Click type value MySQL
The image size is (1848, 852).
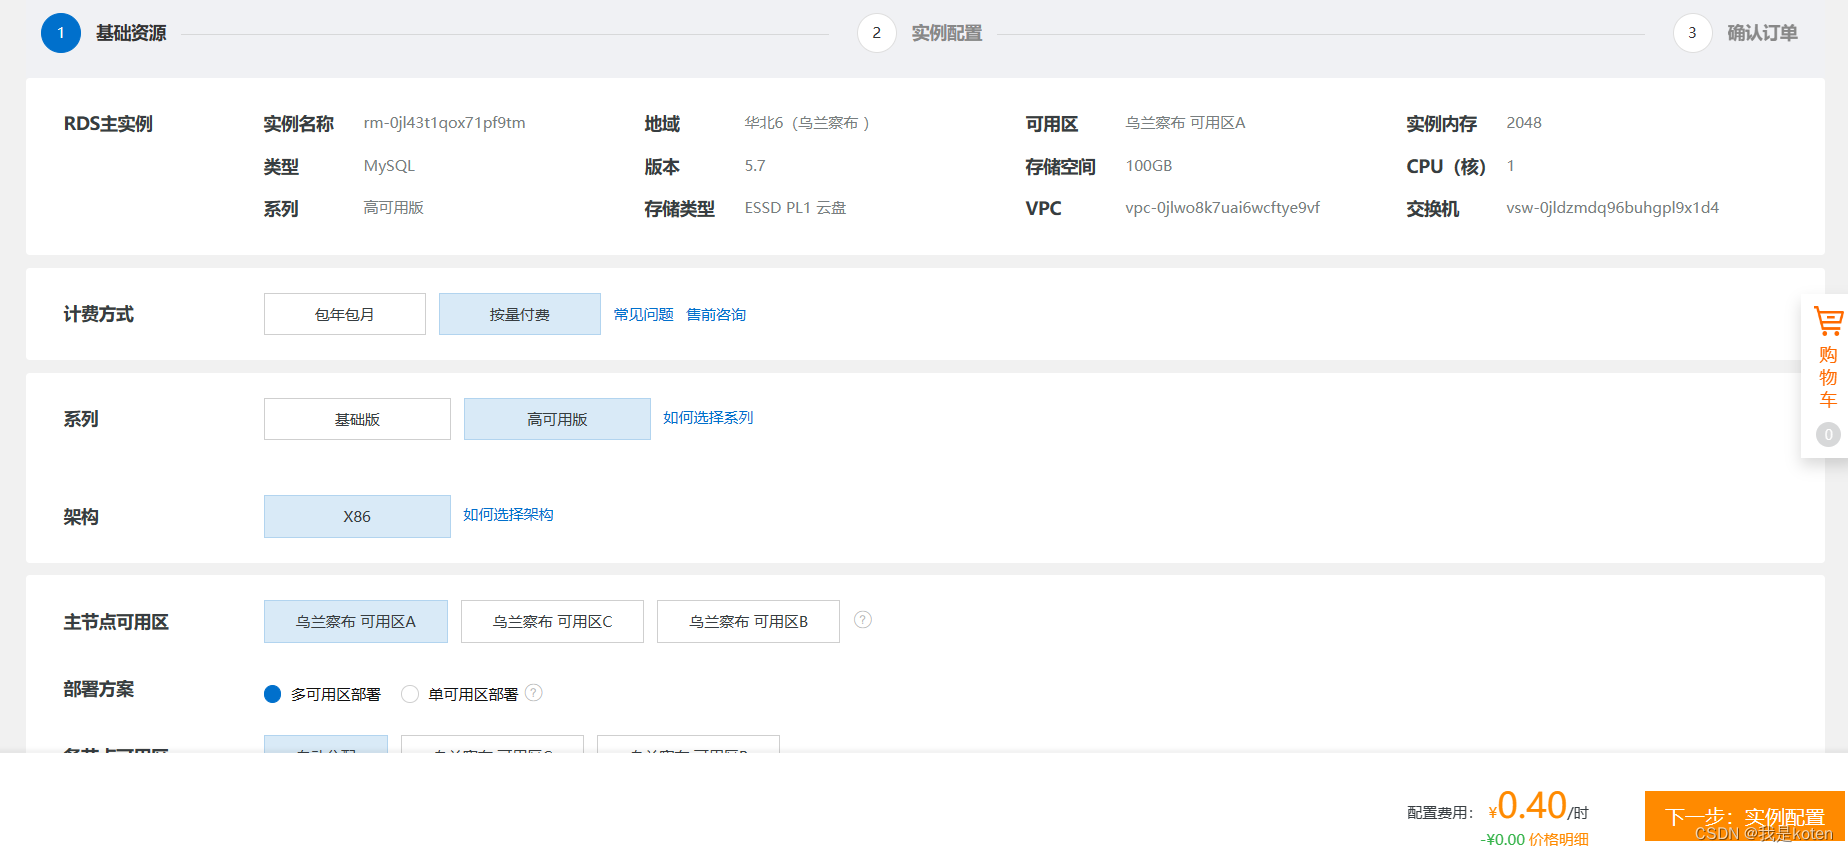389,166
